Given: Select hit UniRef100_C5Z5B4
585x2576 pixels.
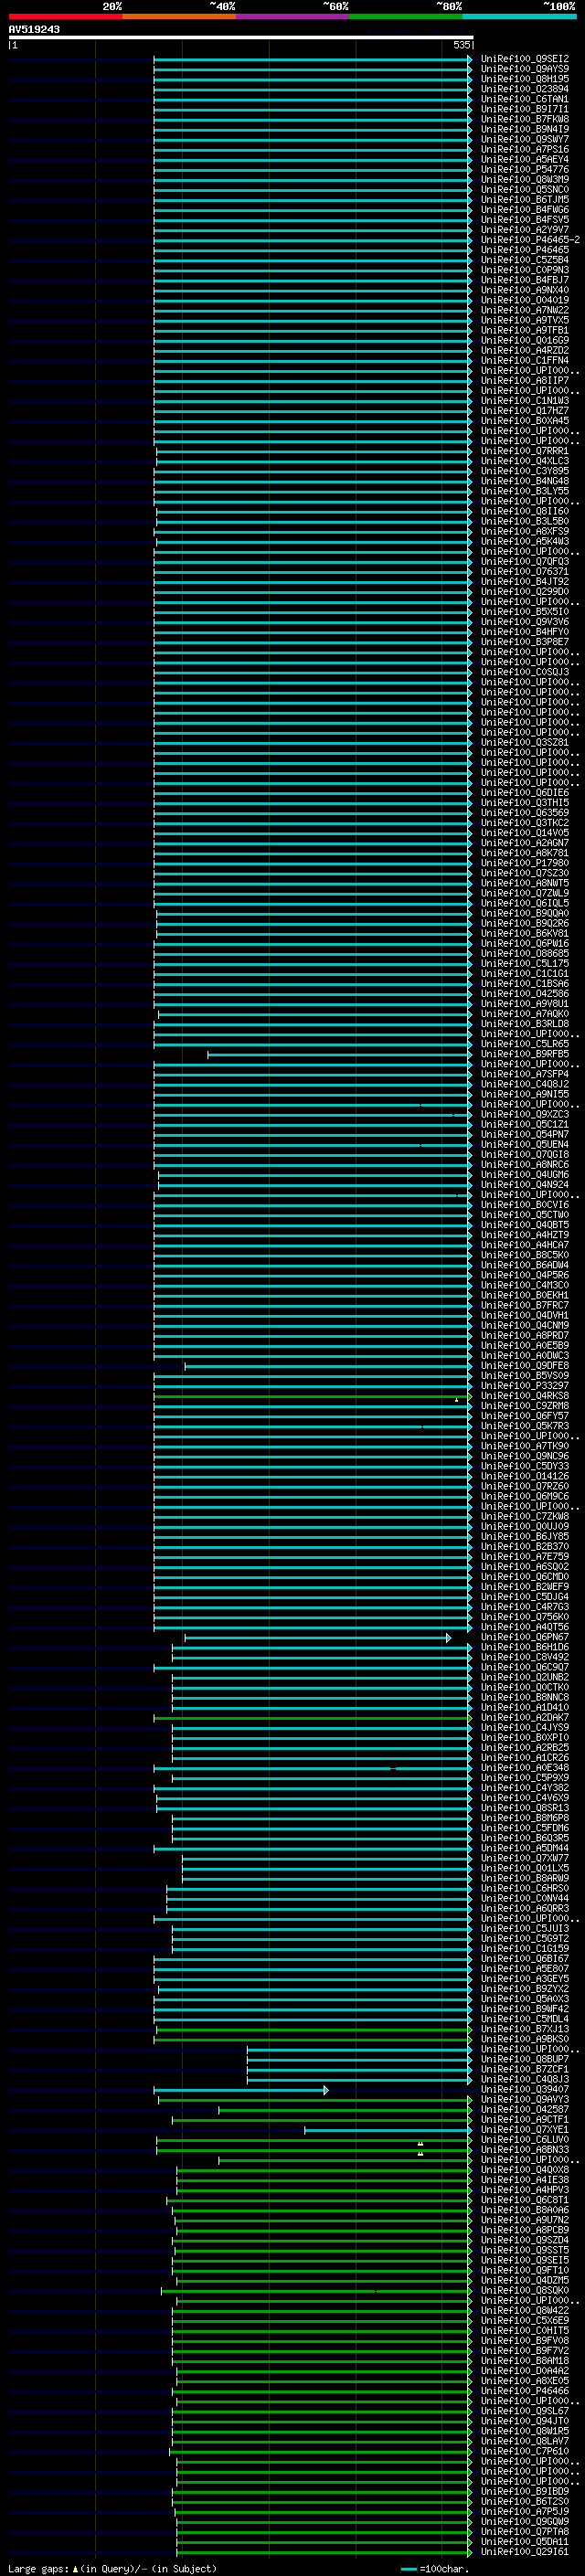Looking at the screenshot, I should point(525,260).
